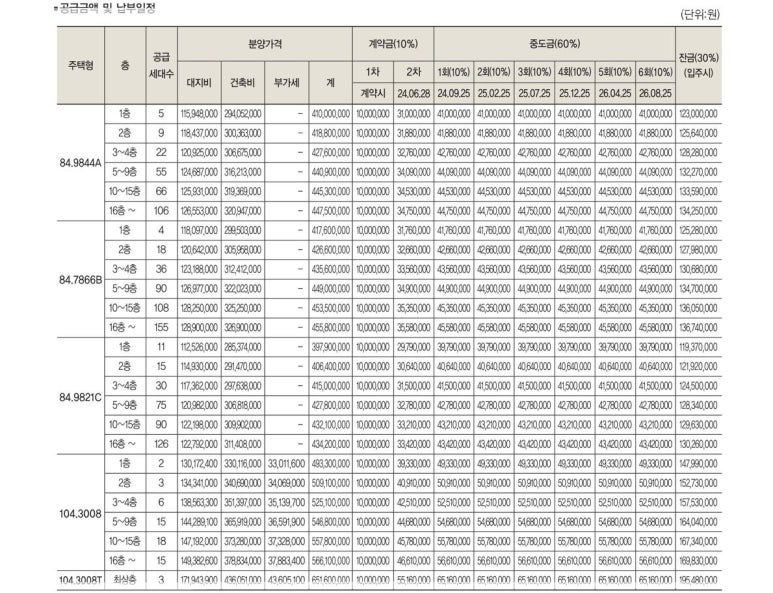
Task: Click total price 566,100,000
Action: point(331,560)
